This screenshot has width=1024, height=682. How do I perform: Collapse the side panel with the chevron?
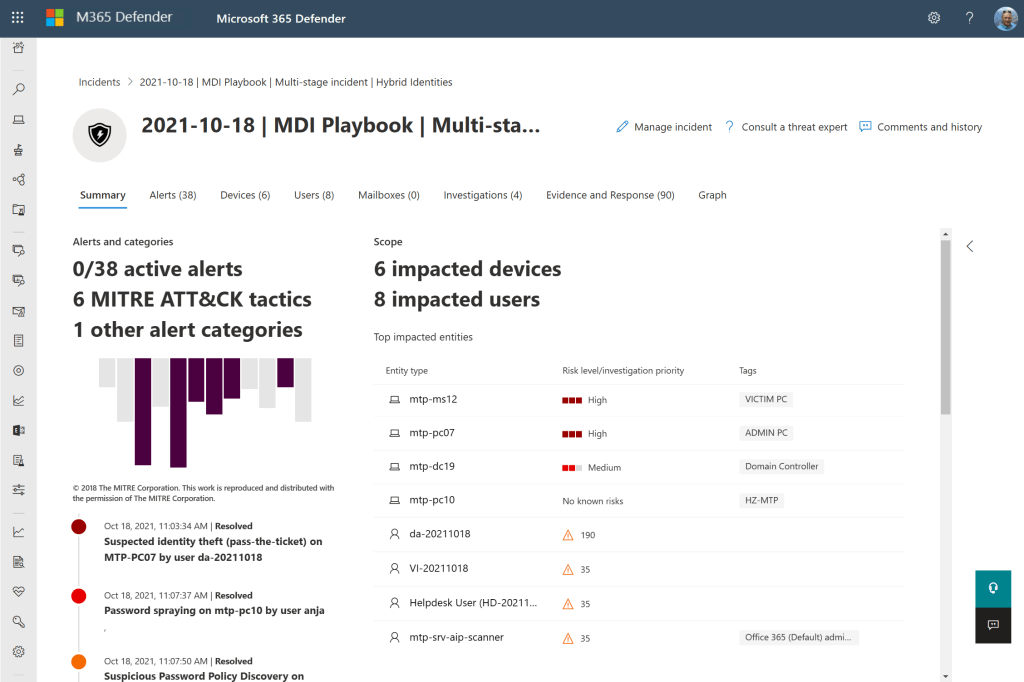[x=969, y=246]
